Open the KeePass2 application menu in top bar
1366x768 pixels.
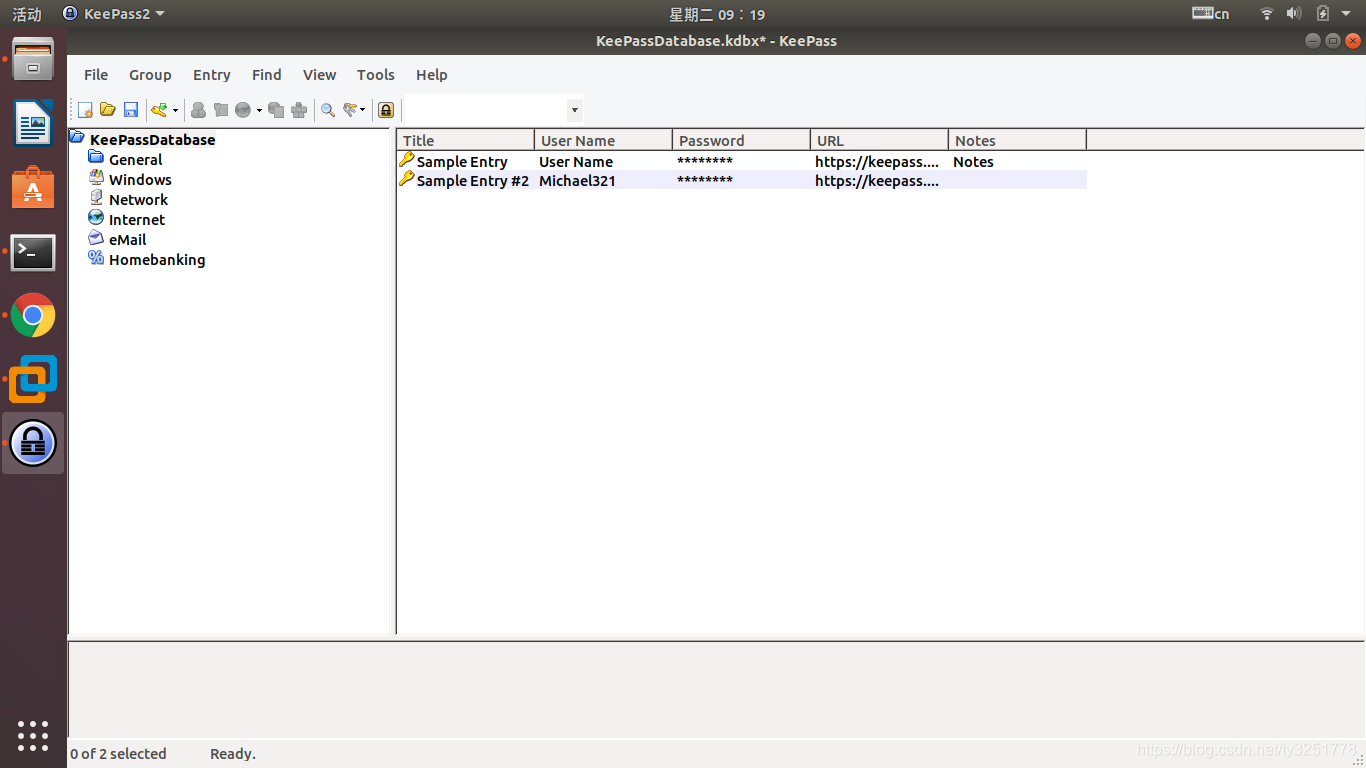114,14
